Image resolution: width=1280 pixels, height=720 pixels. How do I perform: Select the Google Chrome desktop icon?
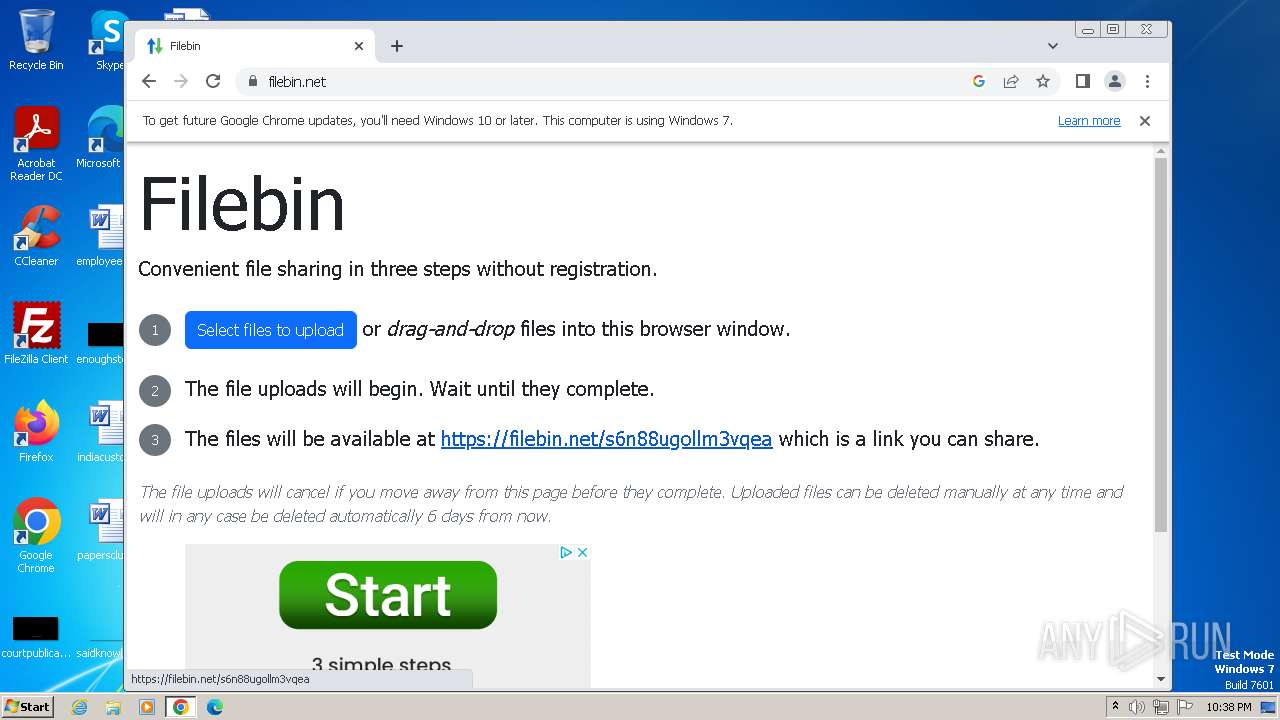pos(36,536)
